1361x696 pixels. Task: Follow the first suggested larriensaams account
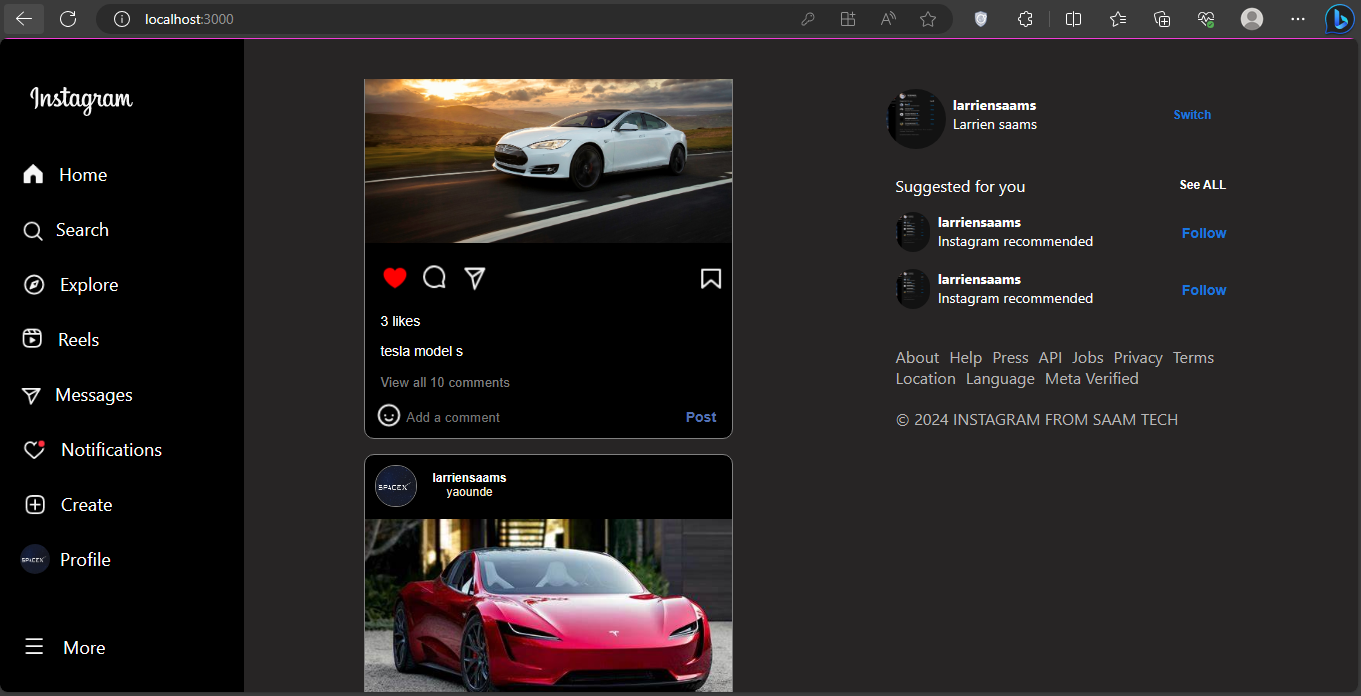point(1203,233)
